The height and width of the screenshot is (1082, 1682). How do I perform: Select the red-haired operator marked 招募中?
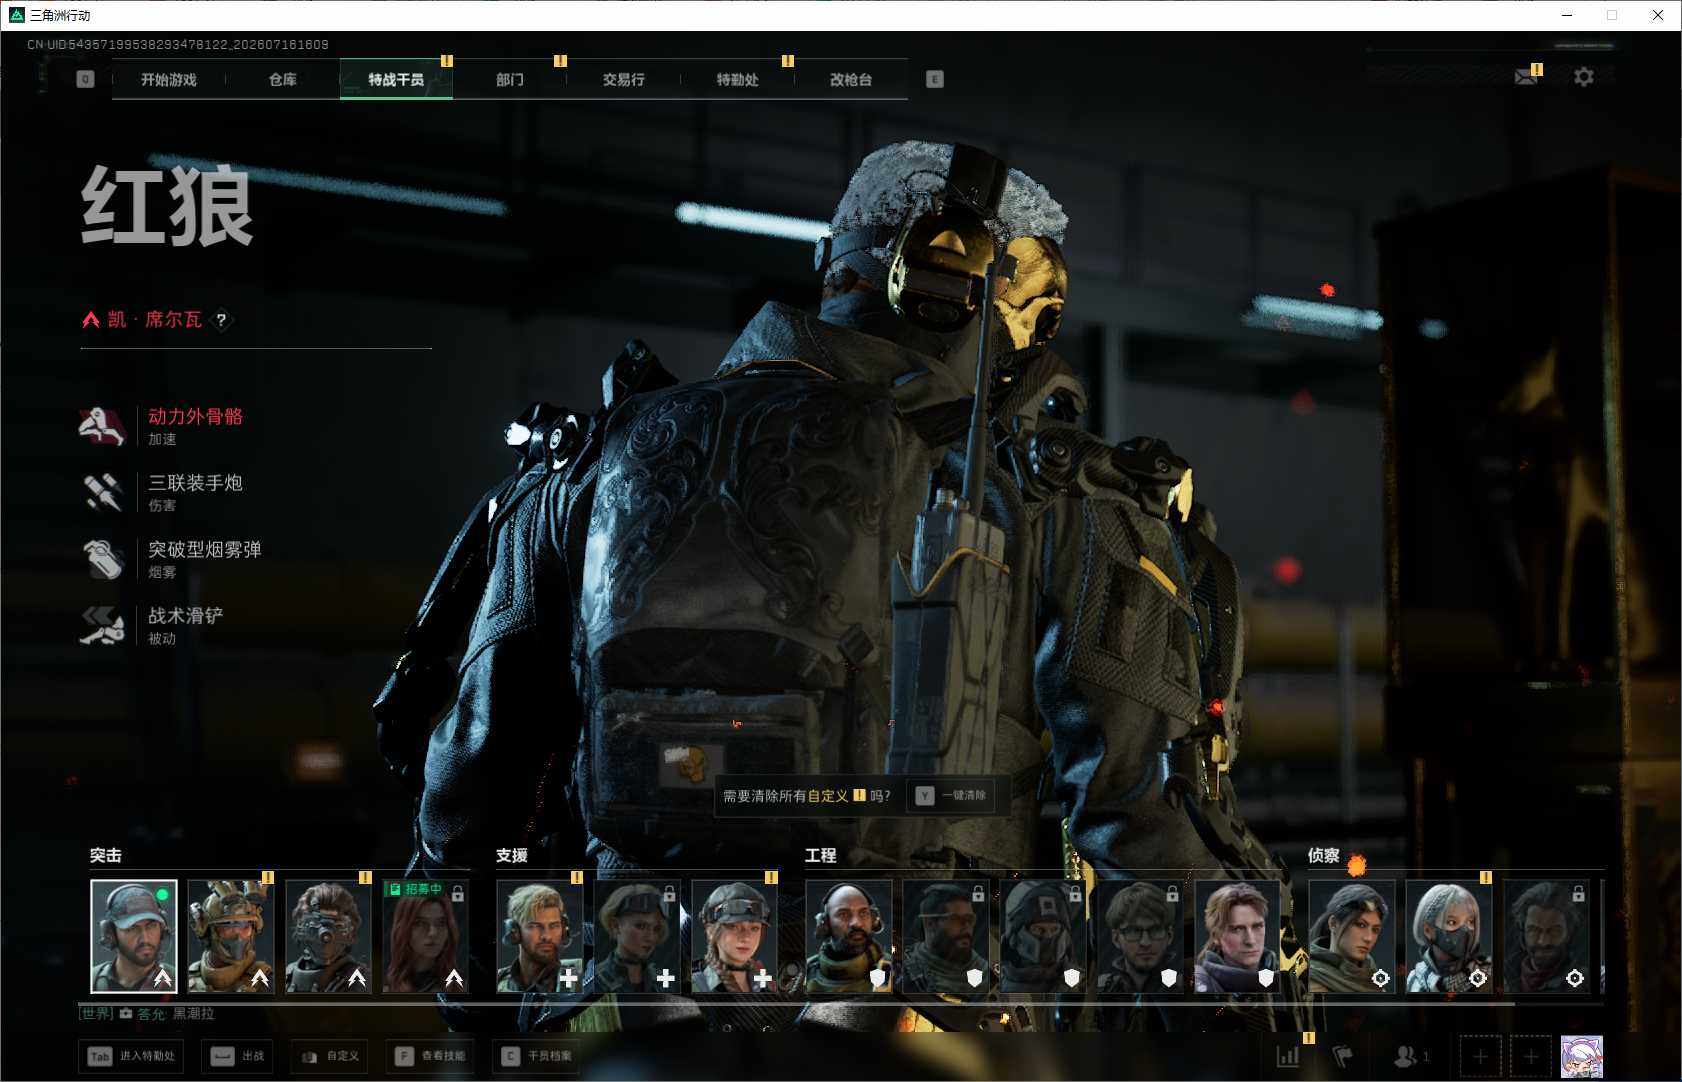coord(425,937)
